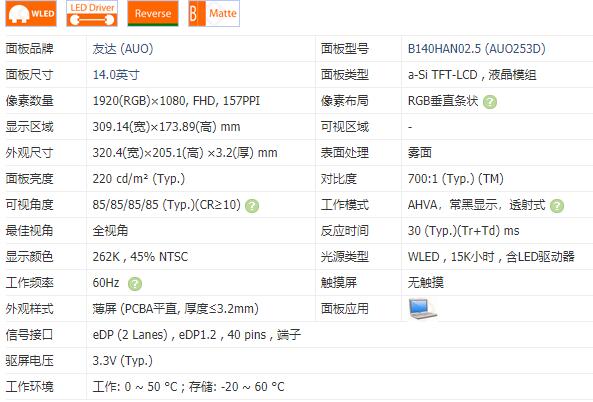Click the LED Driver badge icon
The width and height of the screenshot is (593, 402).
coord(92,14)
